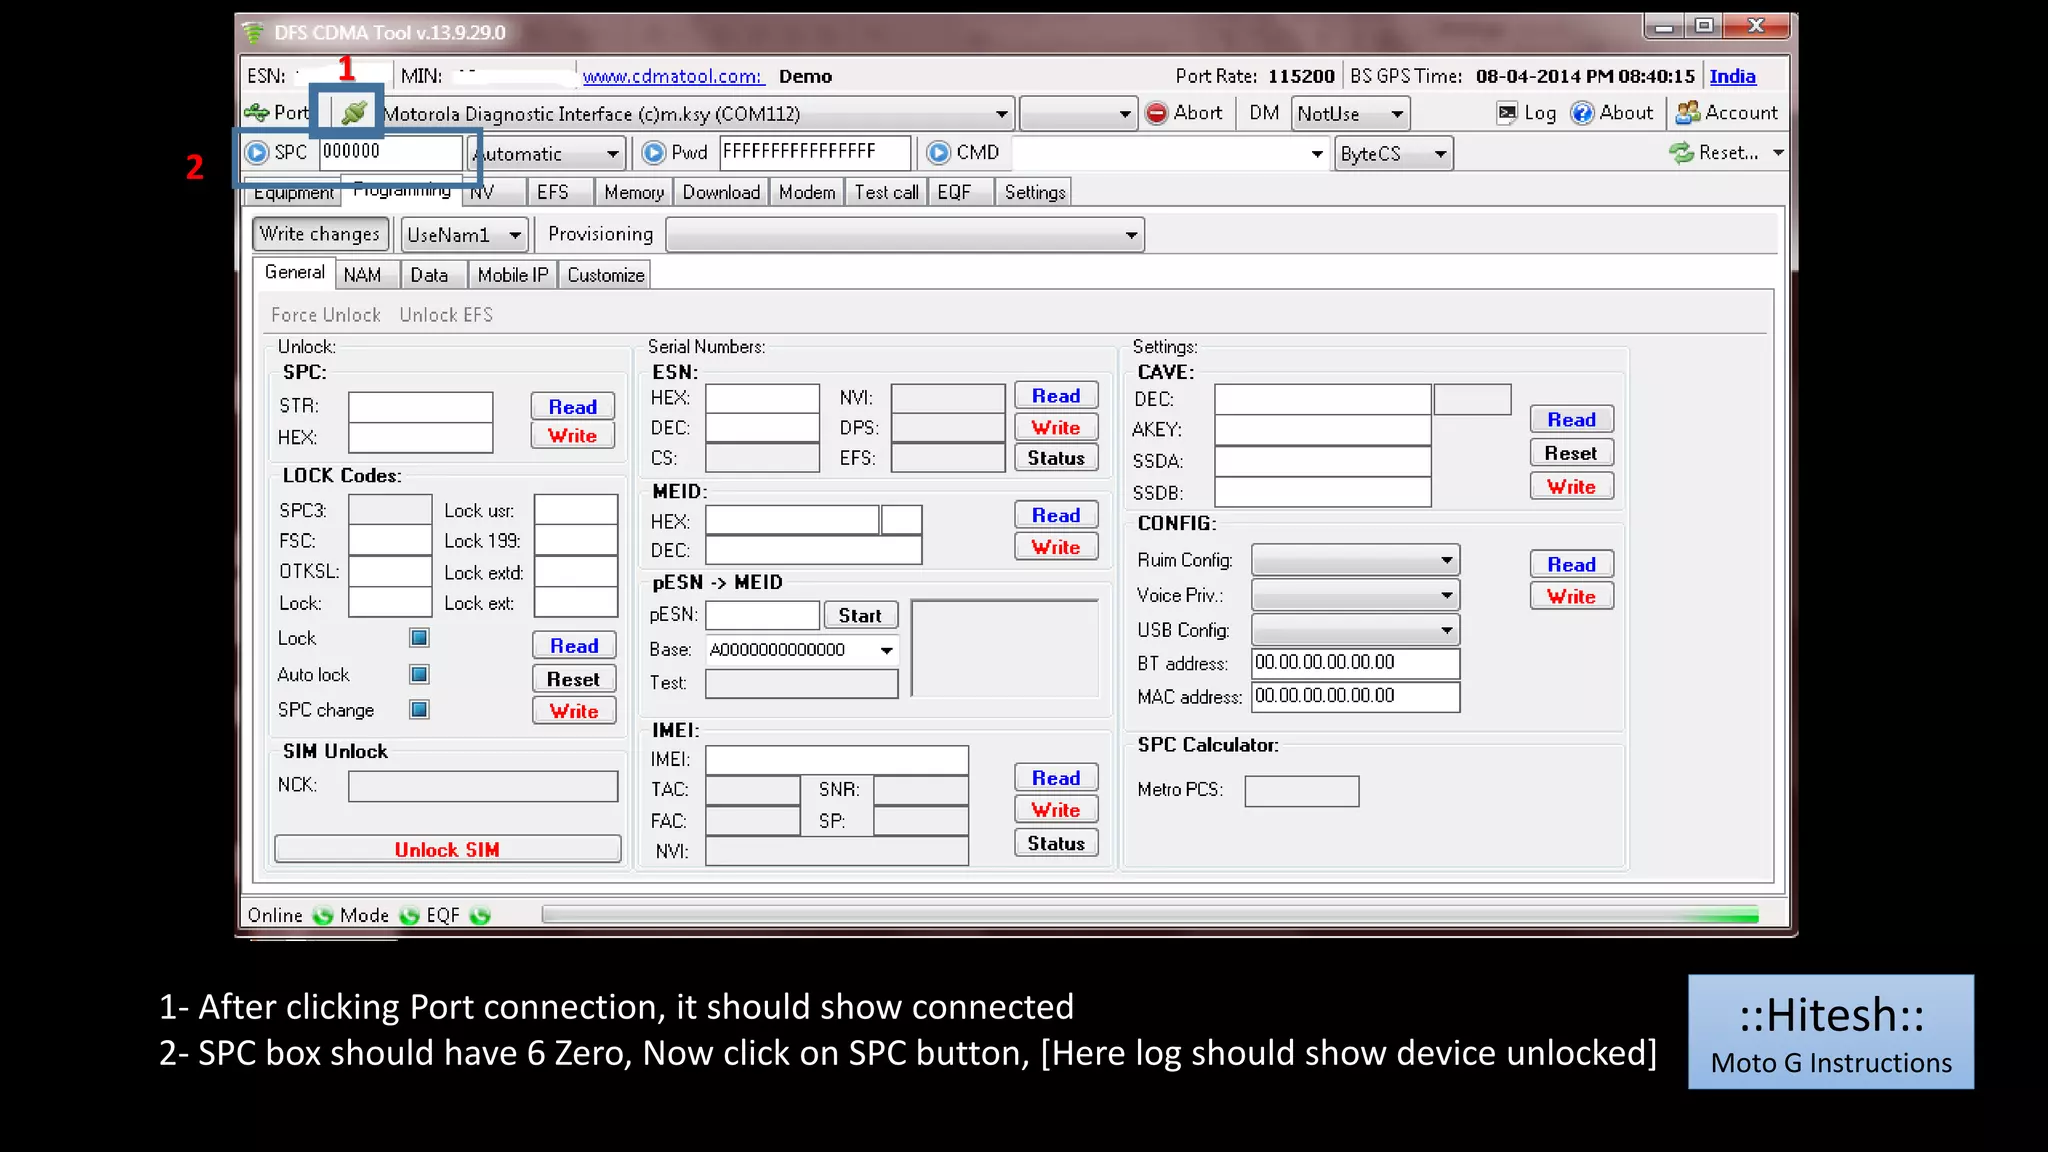Click the red Abort icon

[x=1157, y=113]
